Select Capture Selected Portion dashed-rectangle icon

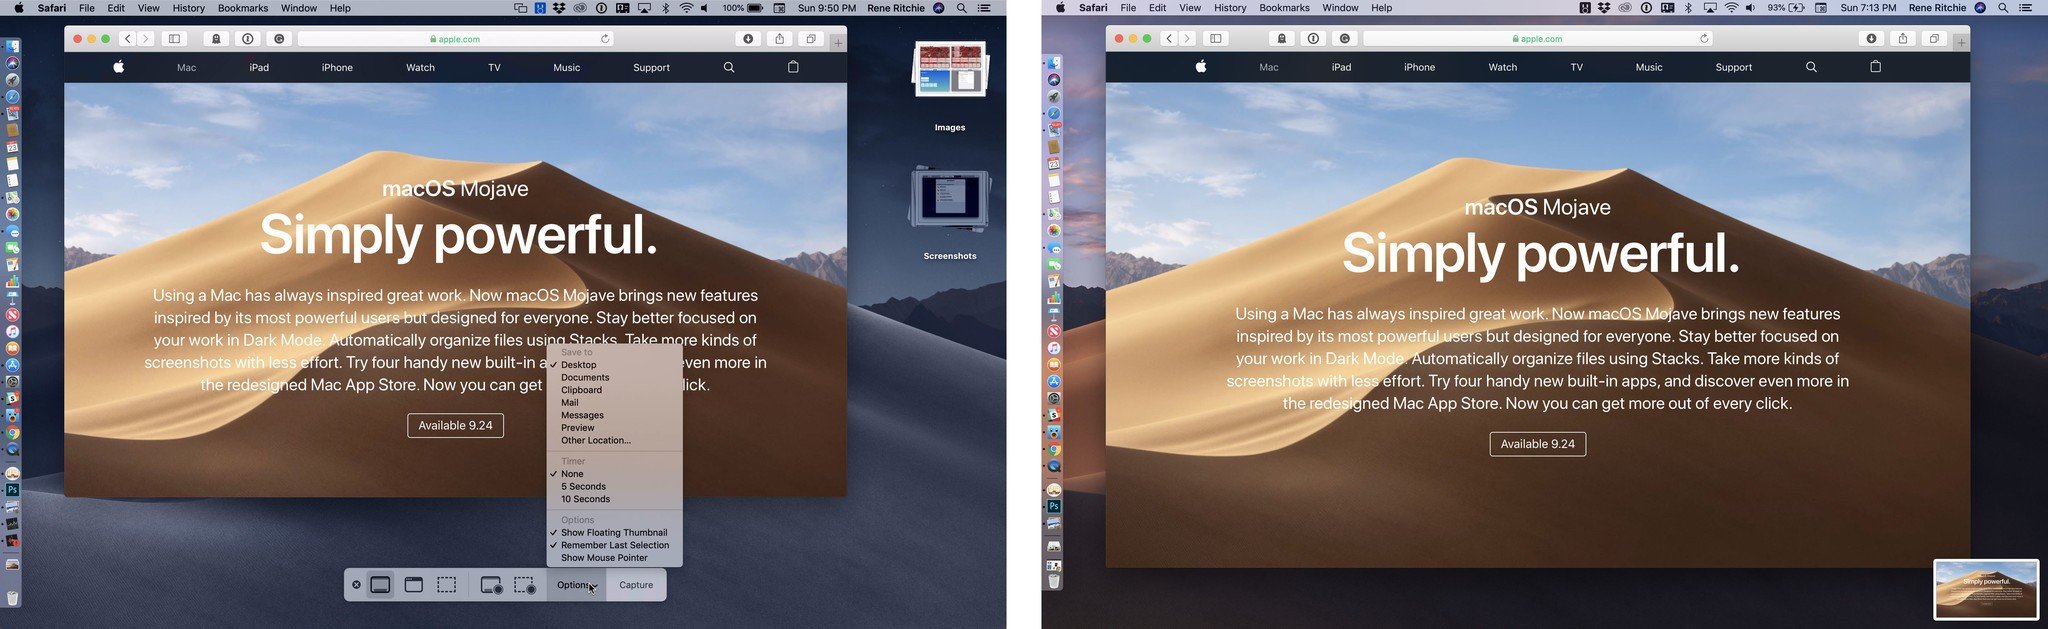(447, 585)
